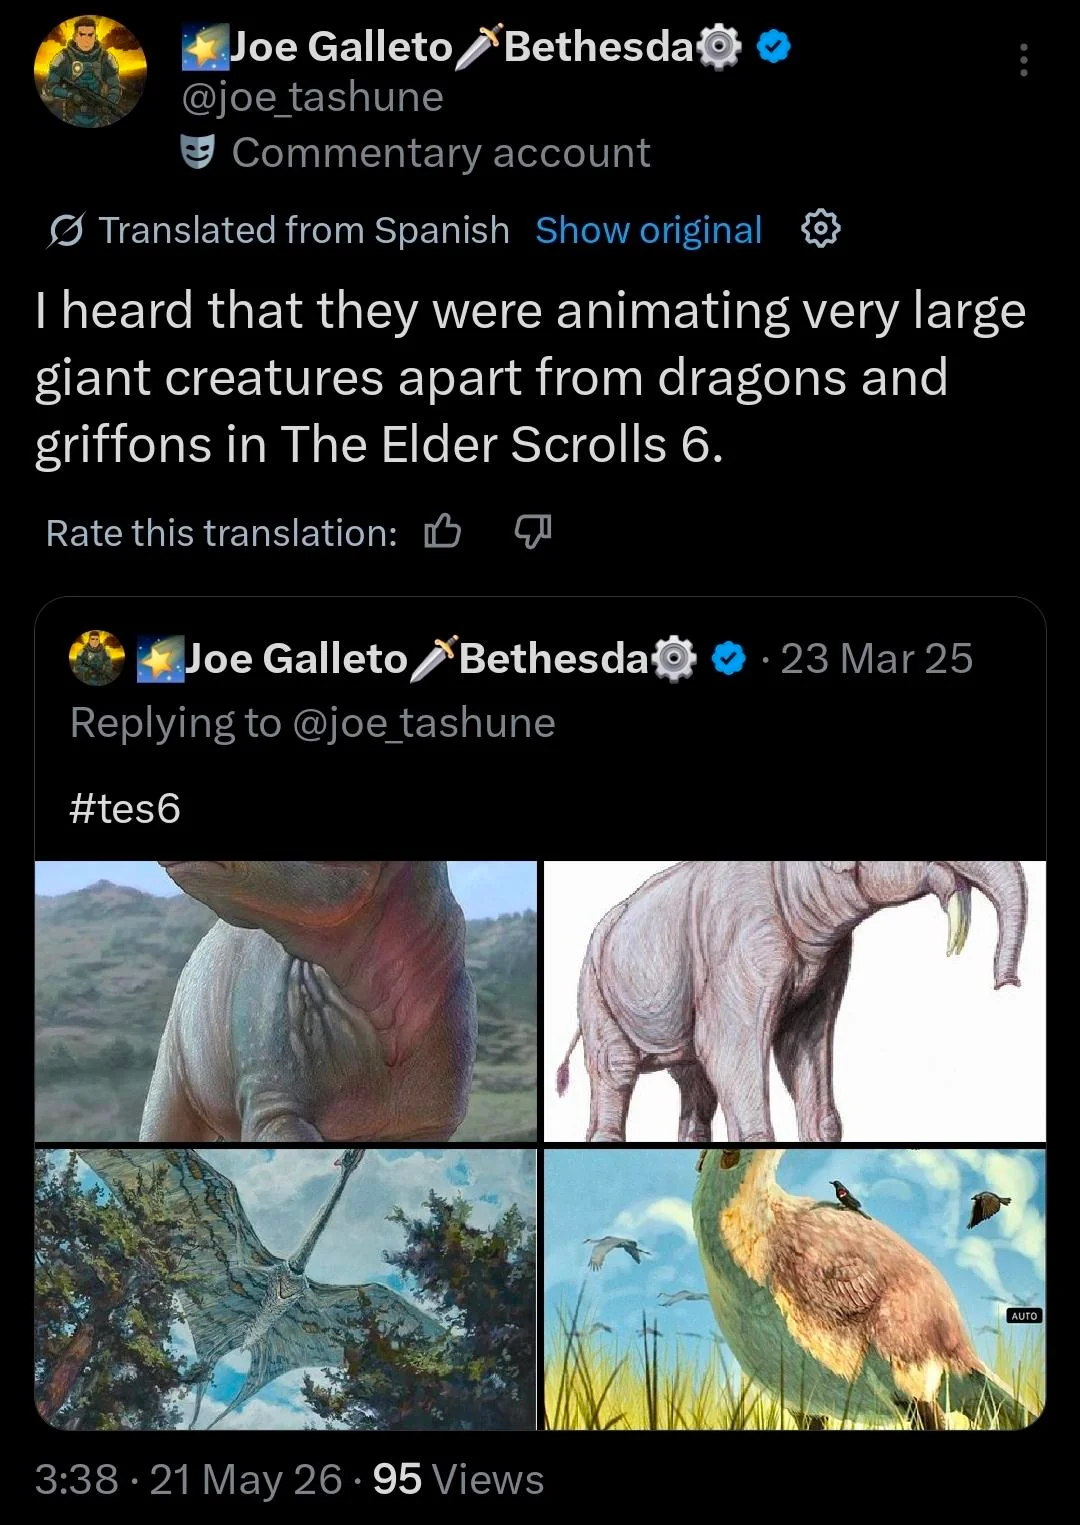Open the flying pterosaur image

286,1289
